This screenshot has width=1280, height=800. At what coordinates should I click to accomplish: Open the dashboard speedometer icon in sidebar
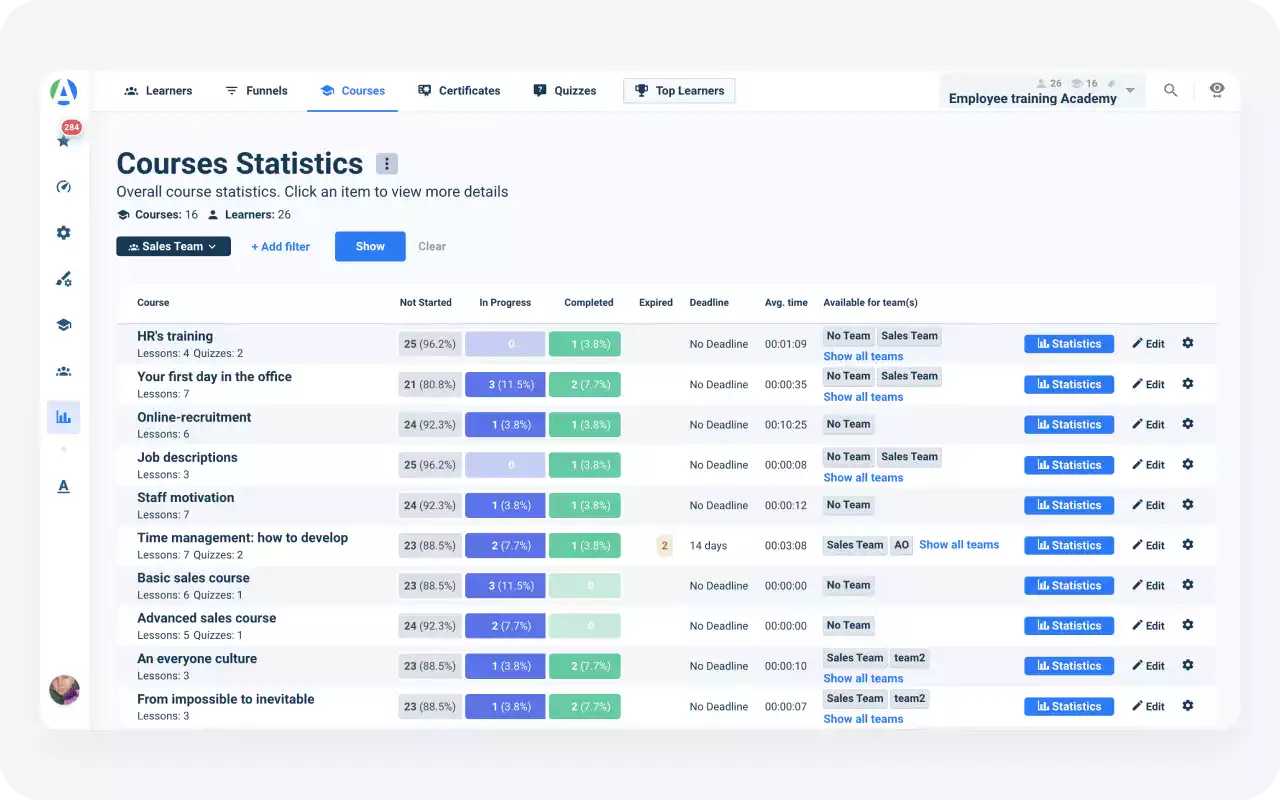[x=64, y=187]
